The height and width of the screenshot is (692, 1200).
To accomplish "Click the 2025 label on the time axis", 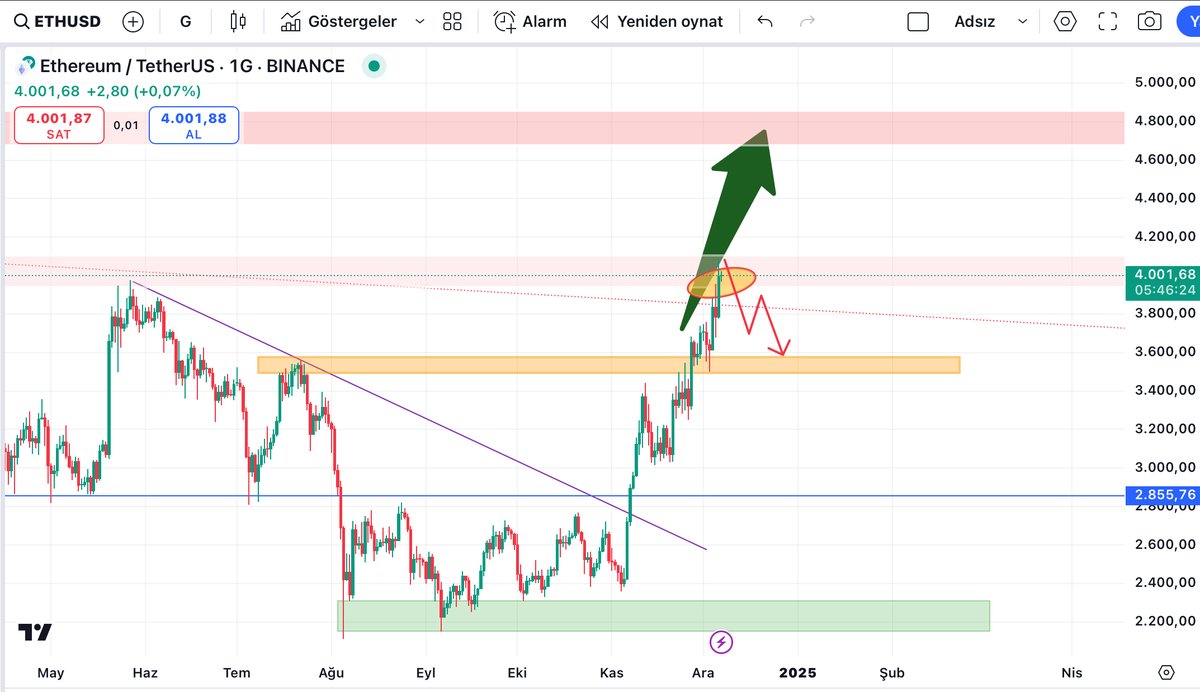I will (x=798, y=672).
